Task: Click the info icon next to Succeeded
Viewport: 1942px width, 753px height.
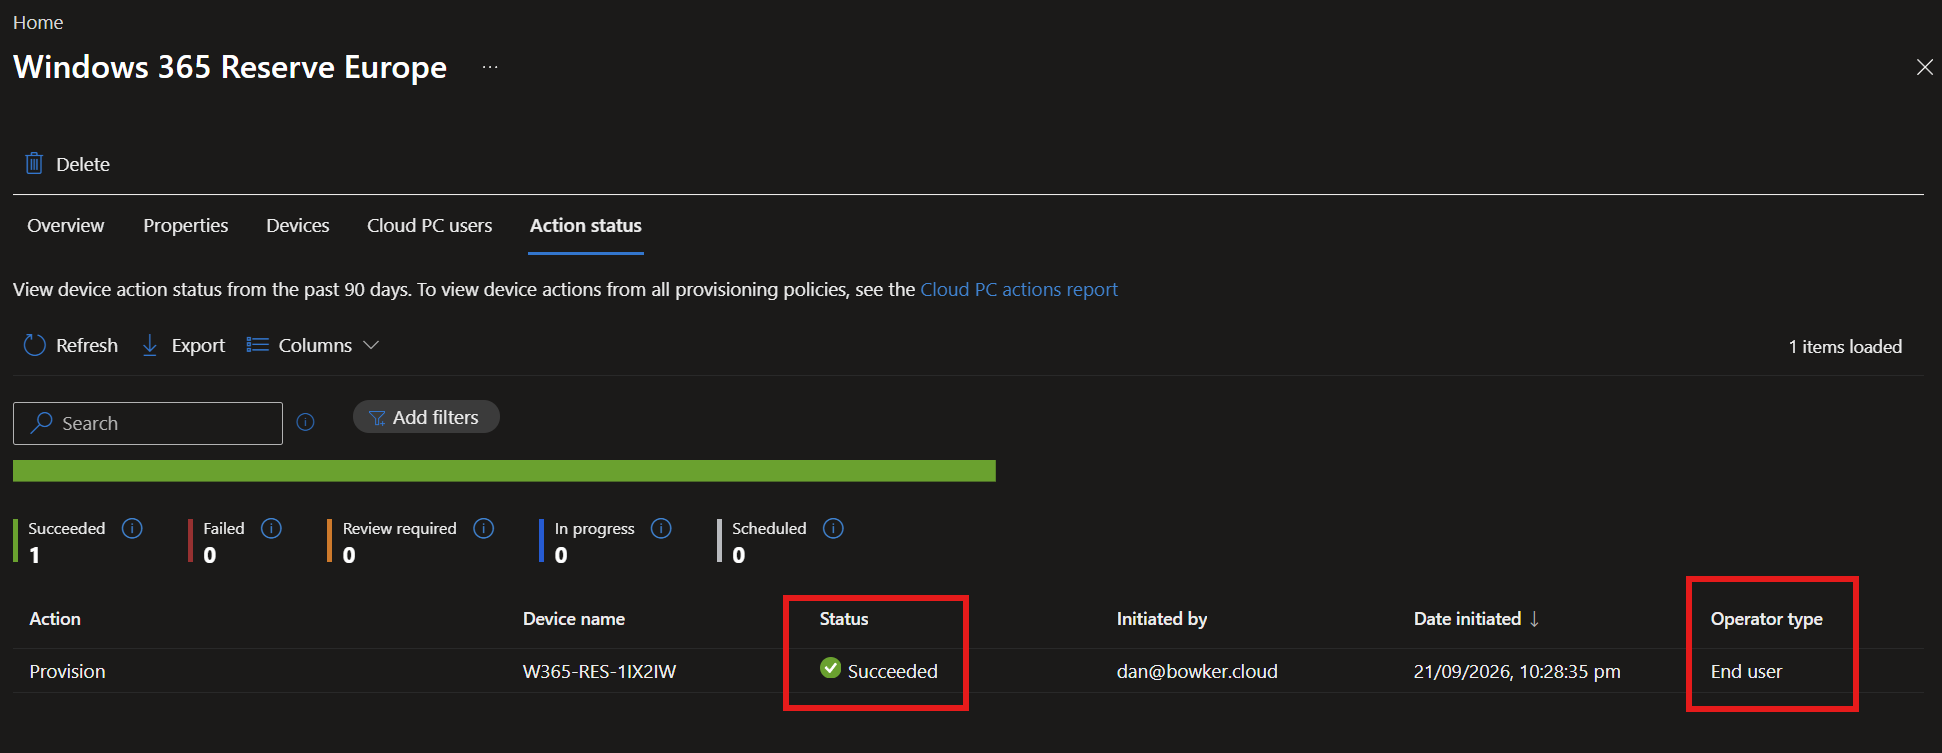Action: pyautogui.click(x=132, y=528)
